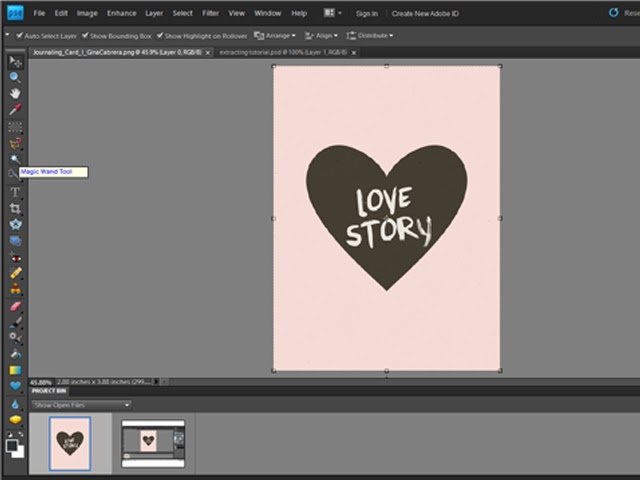Select the Horizontal Type tool
Viewport: 640px width, 480px height.
(15, 192)
